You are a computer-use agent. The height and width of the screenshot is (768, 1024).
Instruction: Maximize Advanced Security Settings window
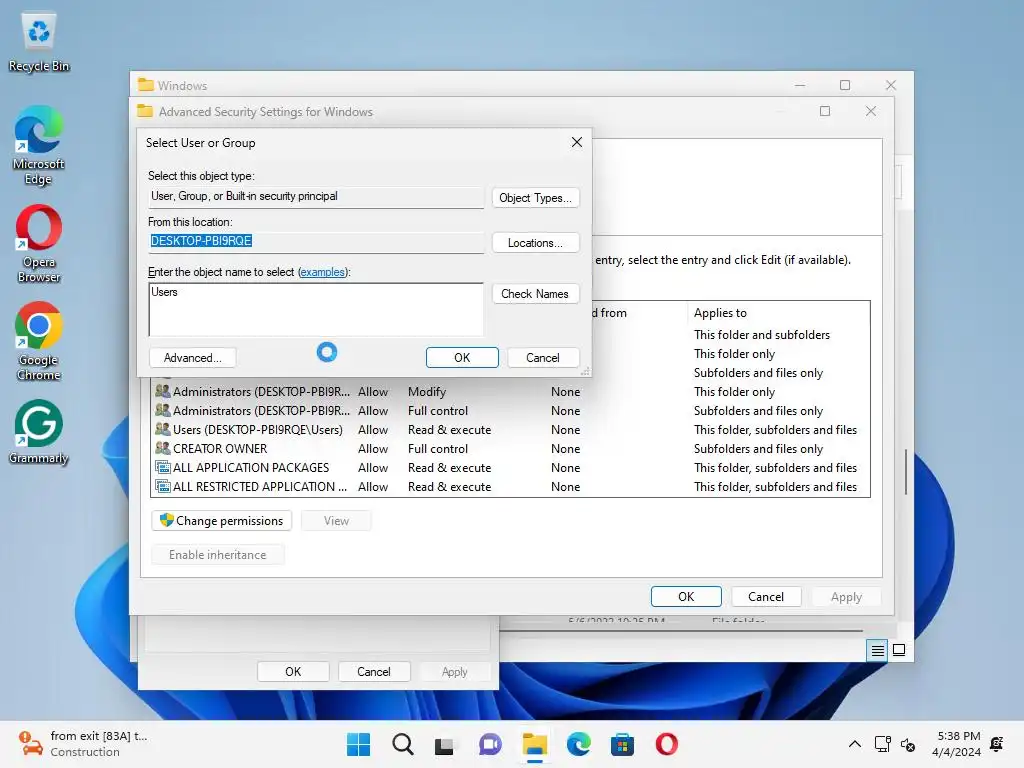pos(825,111)
